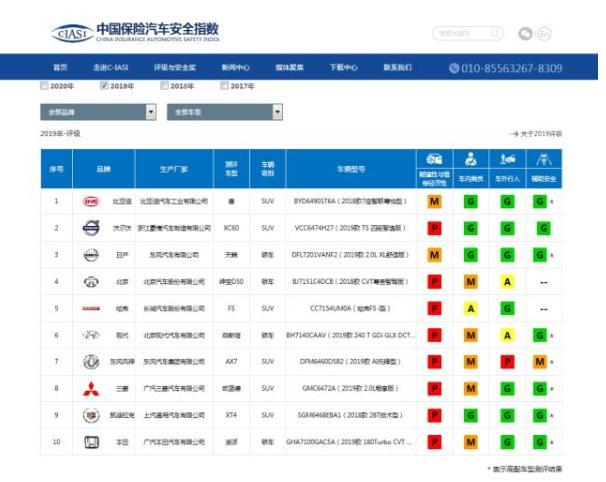Follow the 关于2019评级 link

(x=537, y=133)
